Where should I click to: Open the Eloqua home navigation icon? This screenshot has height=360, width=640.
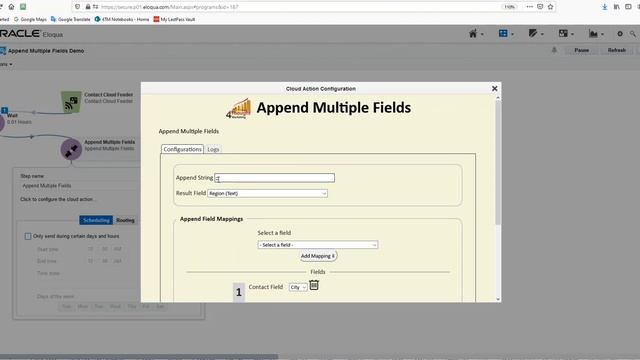473,34
